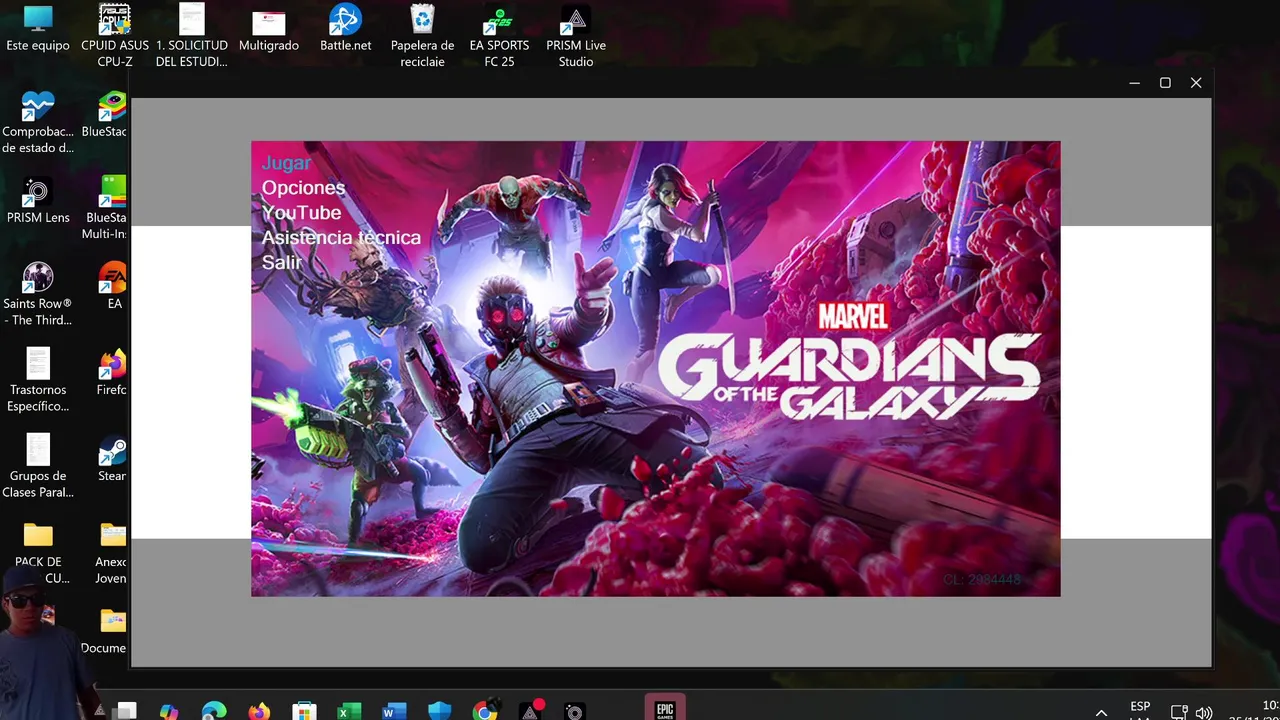Open PRISM Lens taskbar icon
Screen dimensions: 1280x720
click(x=574, y=712)
